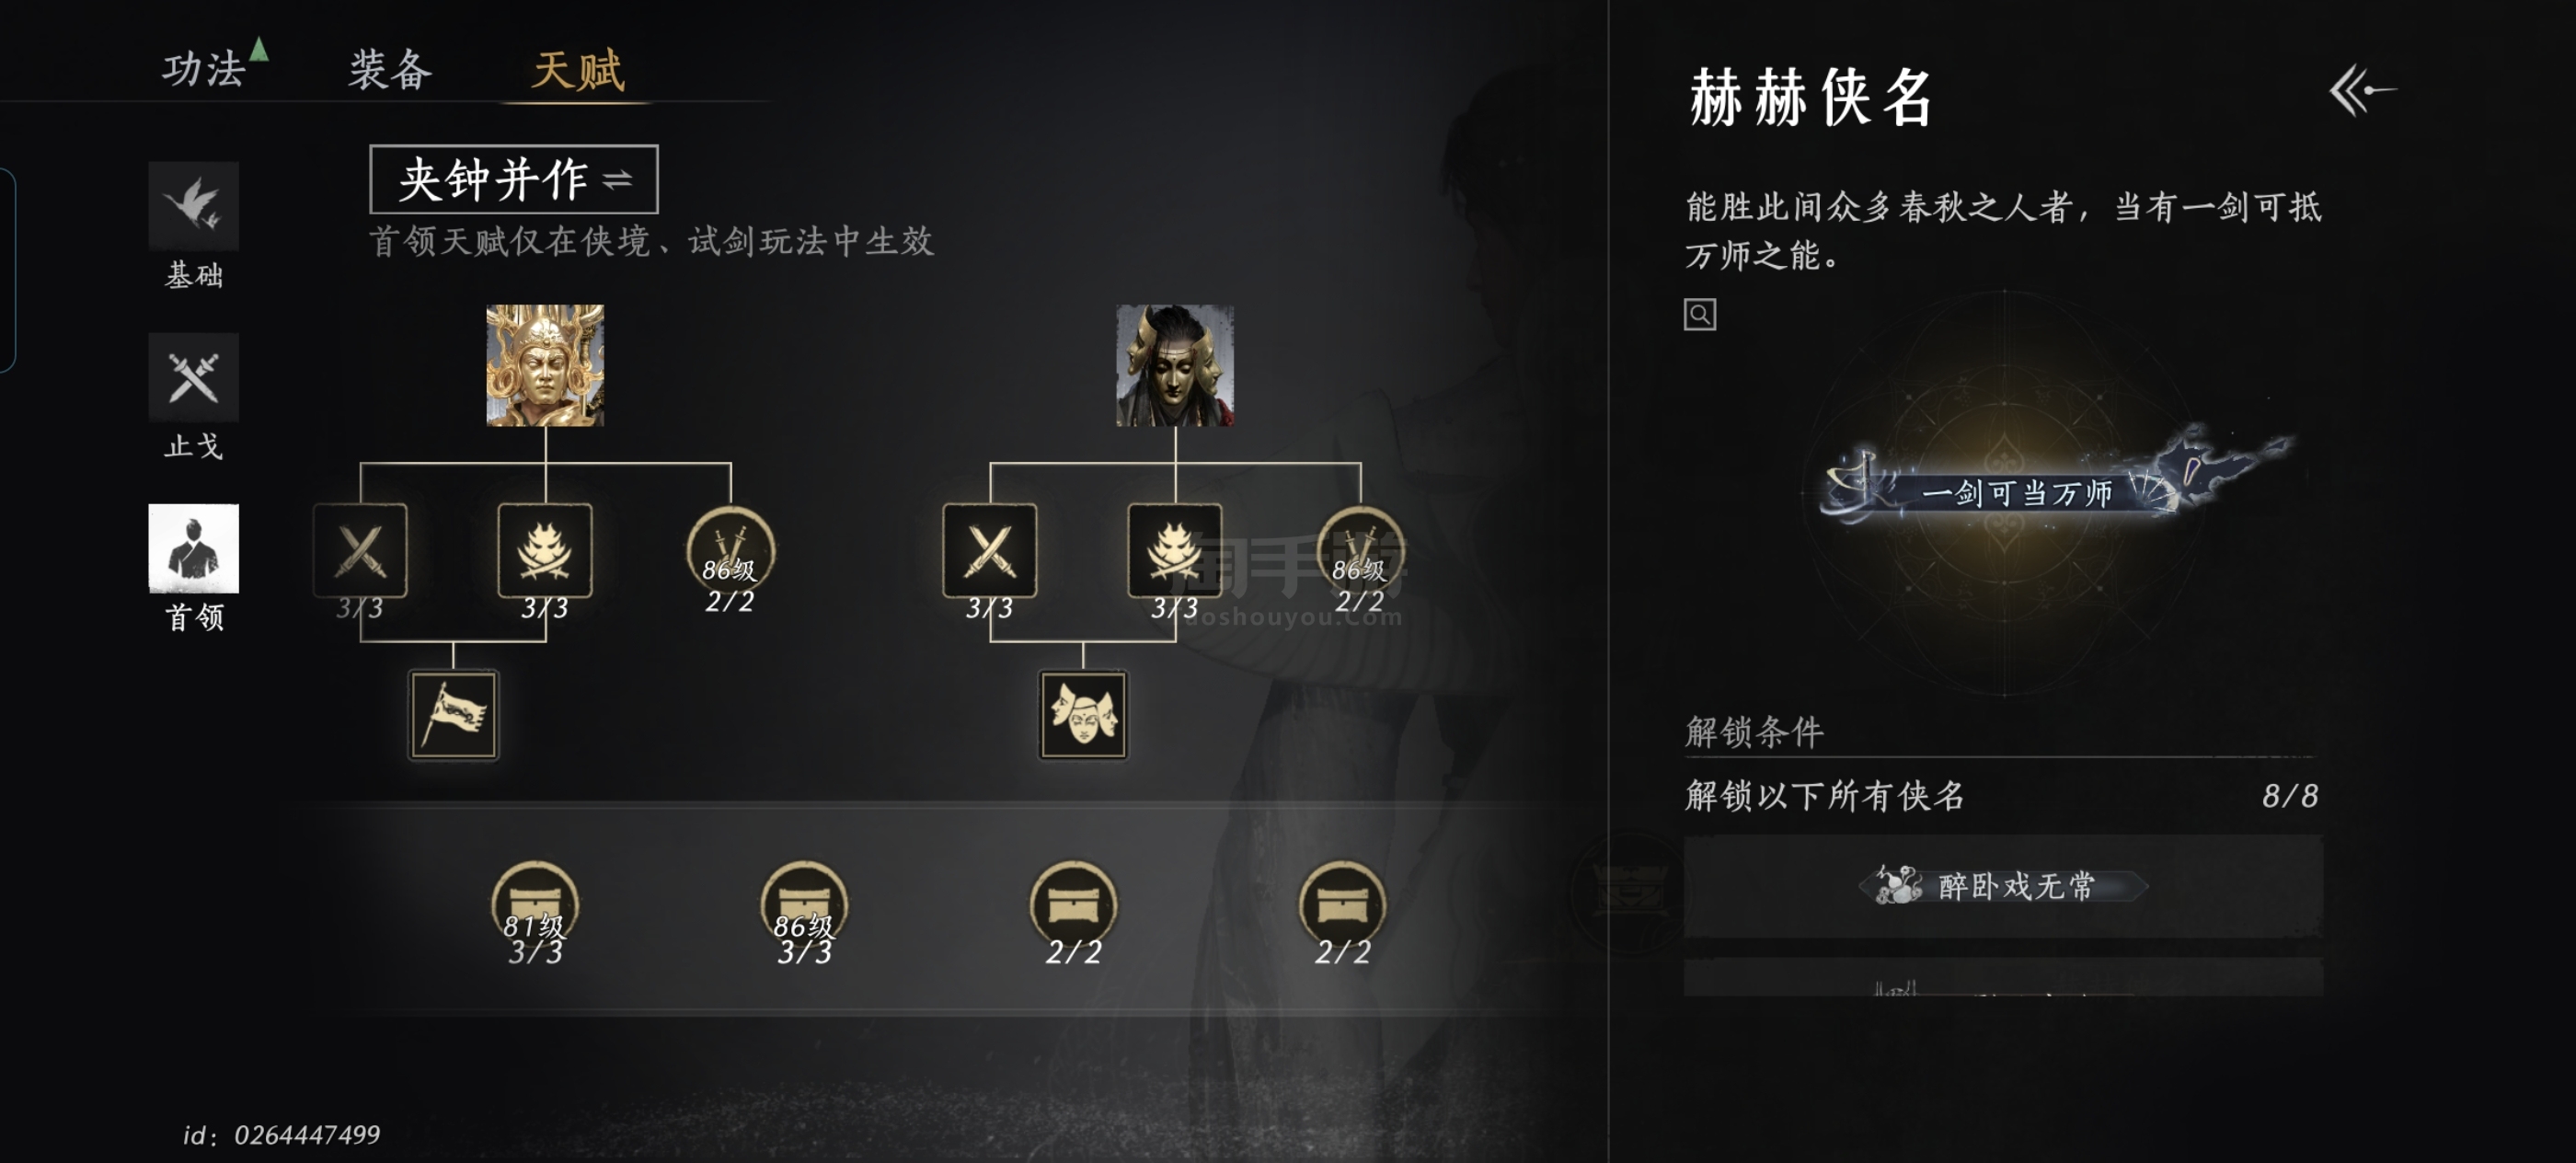Open the three-masks talent node
This screenshot has width=2576, height=1163.
tap(1083, 715)
